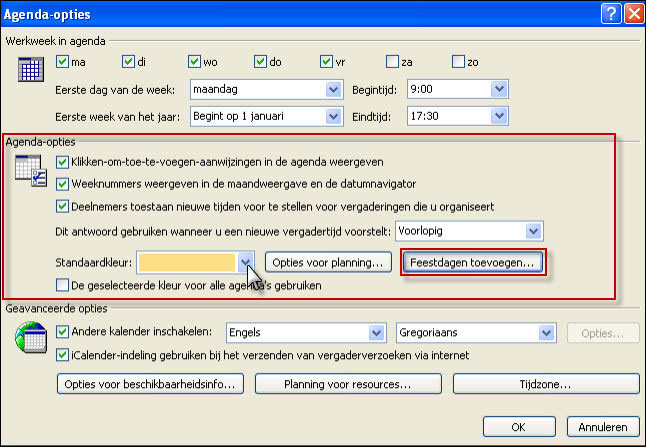Toggle Klikken-om-toe-te-voegen-aanwijzingen checkbox
Image resolution: width=646 pixels, height=447 pixels.
pyautogui.click(x=62, y=162)
